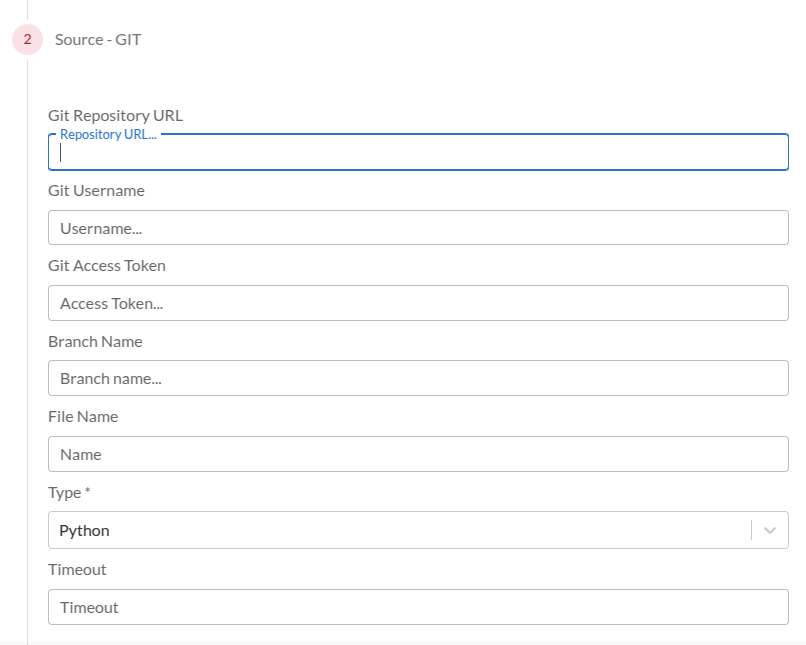The image size is (806, 645).
Task: Click the Timeout input field
Action: point(418,607)
